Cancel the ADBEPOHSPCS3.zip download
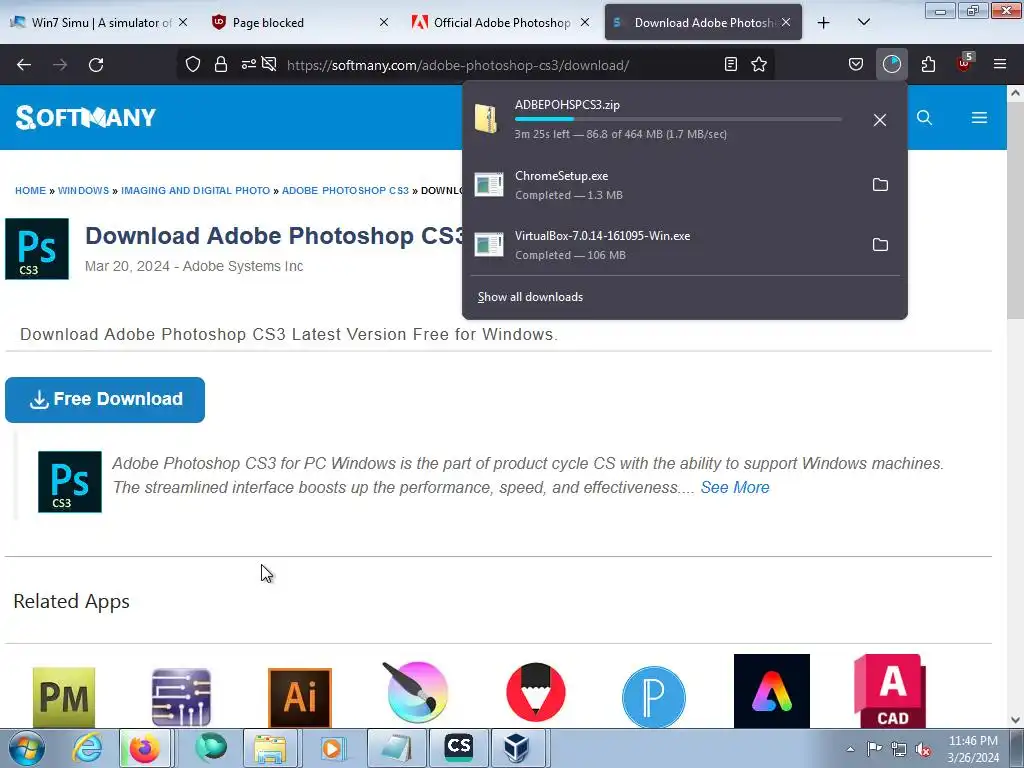The height and width of the screenshot is (768, 1024). [x=880, y=120]
